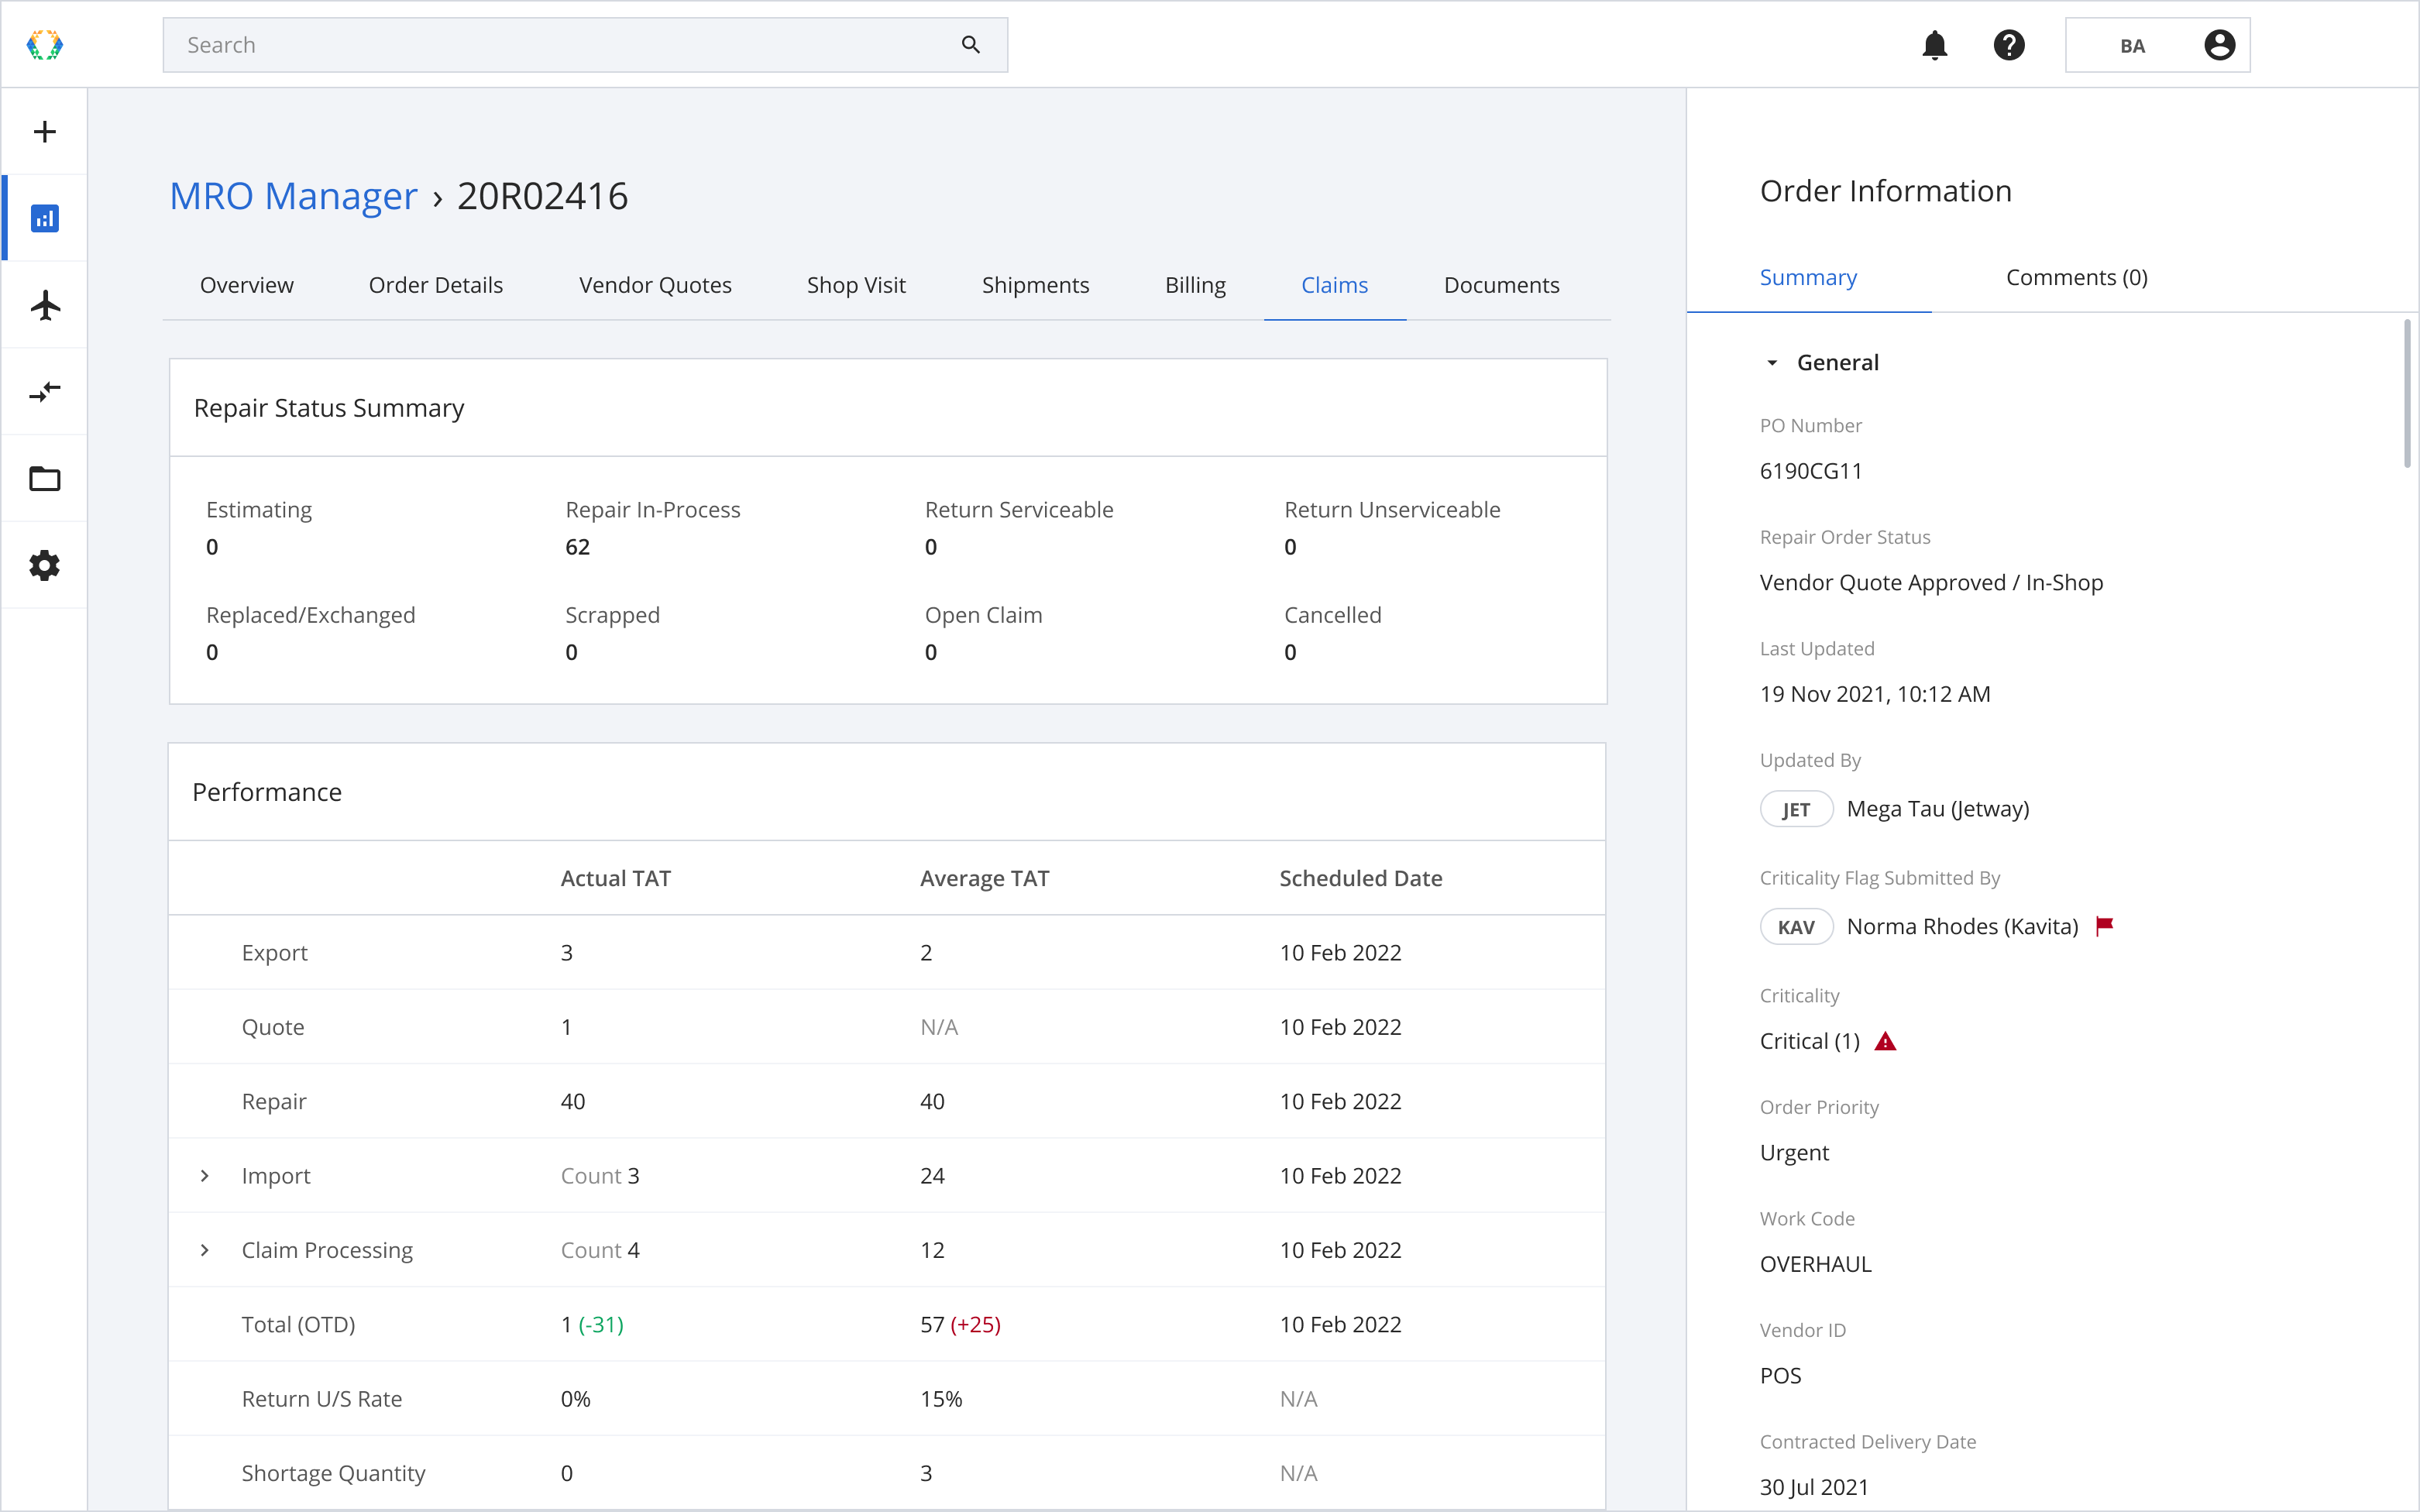This screenshot has height=1512, width=2420.
Task: Click the PO number 6190CG11
Action: tap(1810, 471)
